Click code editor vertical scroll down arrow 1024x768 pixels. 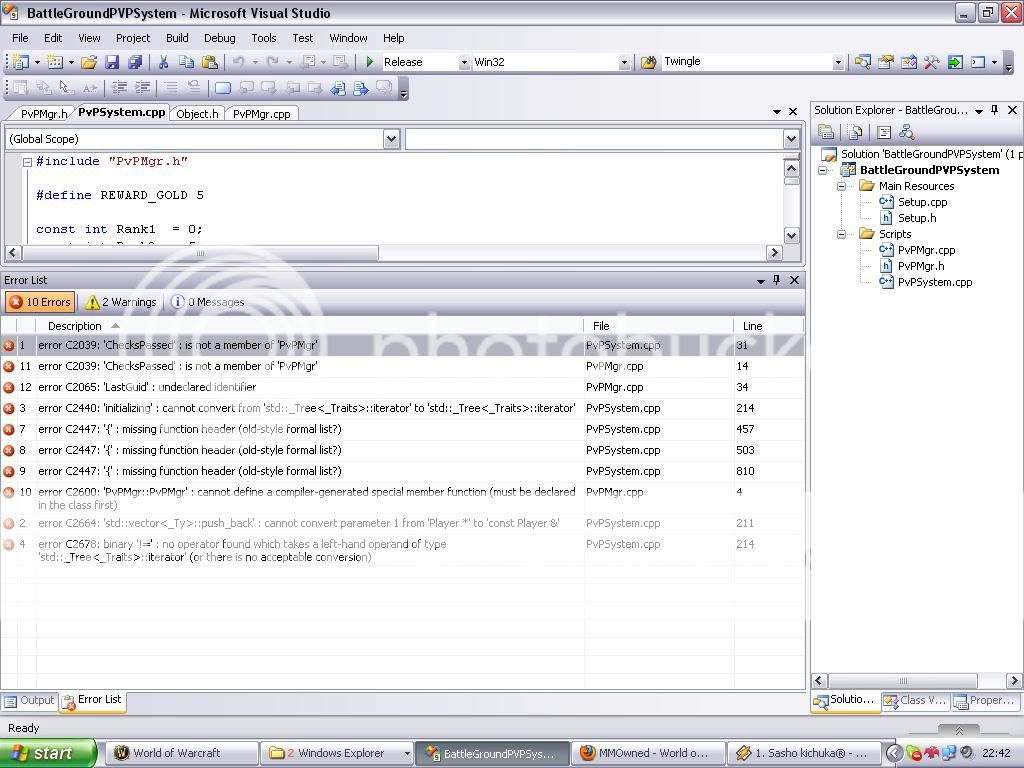click(x=791, y=235)
